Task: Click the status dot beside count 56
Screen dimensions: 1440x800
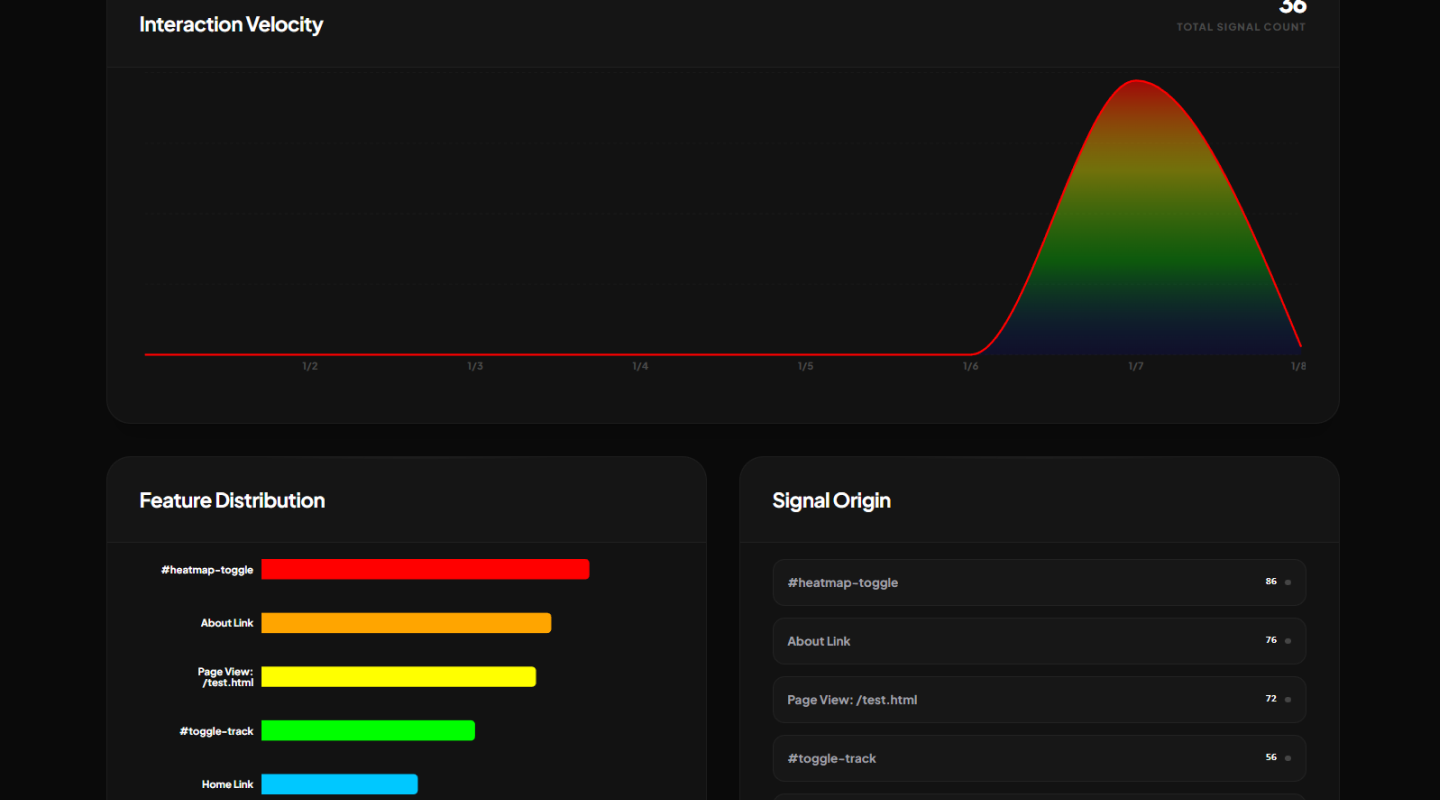Action: coord(1287,758)
